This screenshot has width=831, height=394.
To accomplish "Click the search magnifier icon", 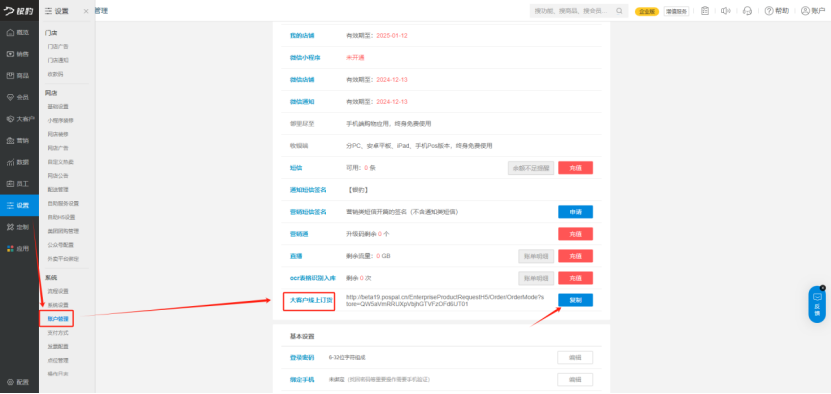I will pos(619,11).
